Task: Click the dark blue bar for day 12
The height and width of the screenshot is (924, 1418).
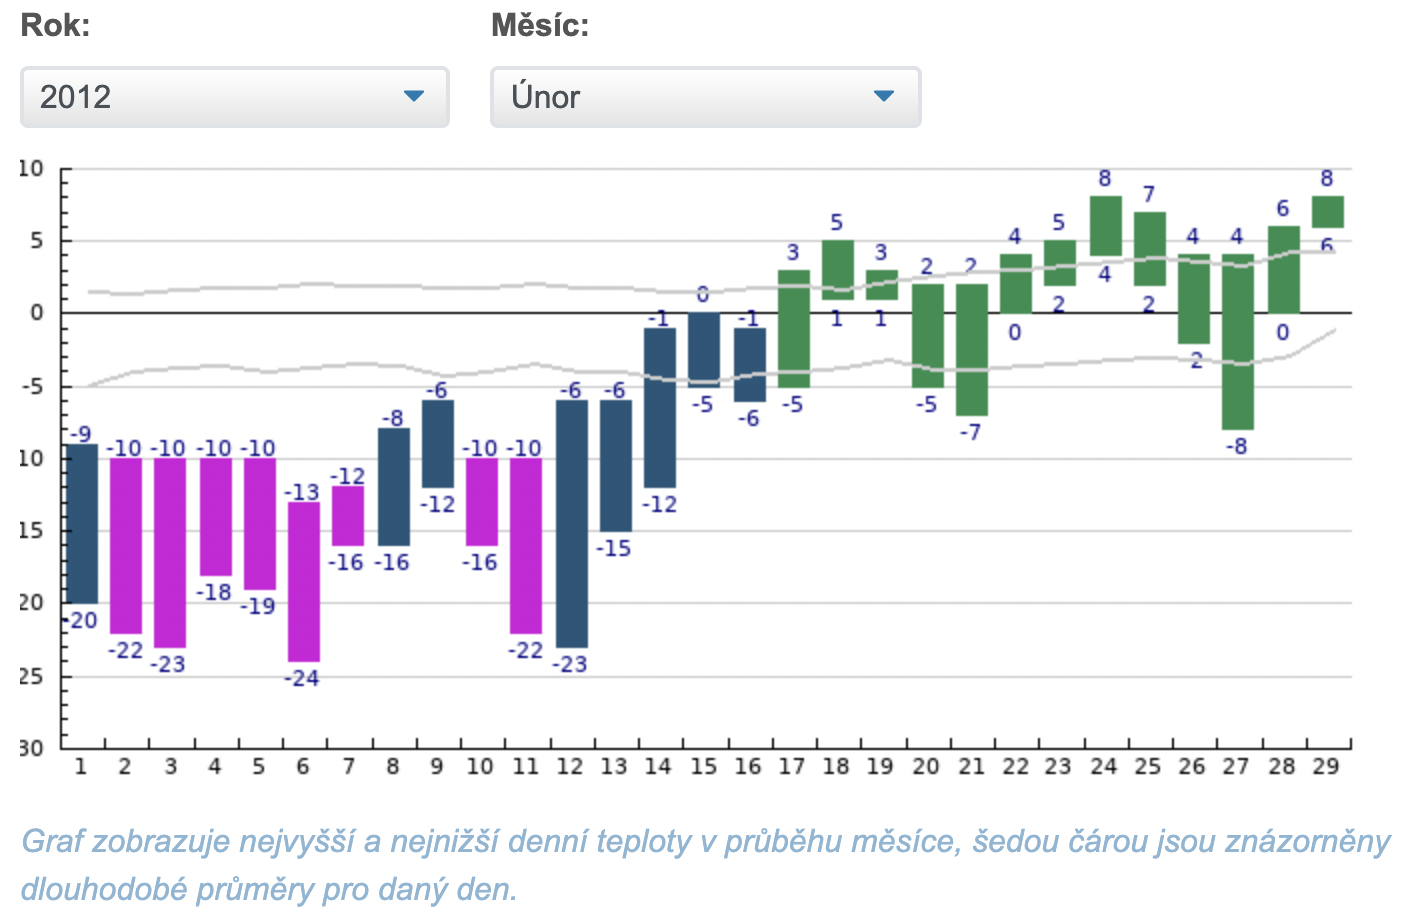Action: click(572, 523)
